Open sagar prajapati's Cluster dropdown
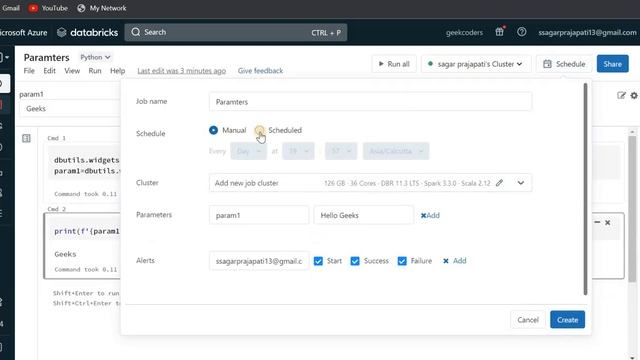Screen dimensions: 640x360 [476, 64]
